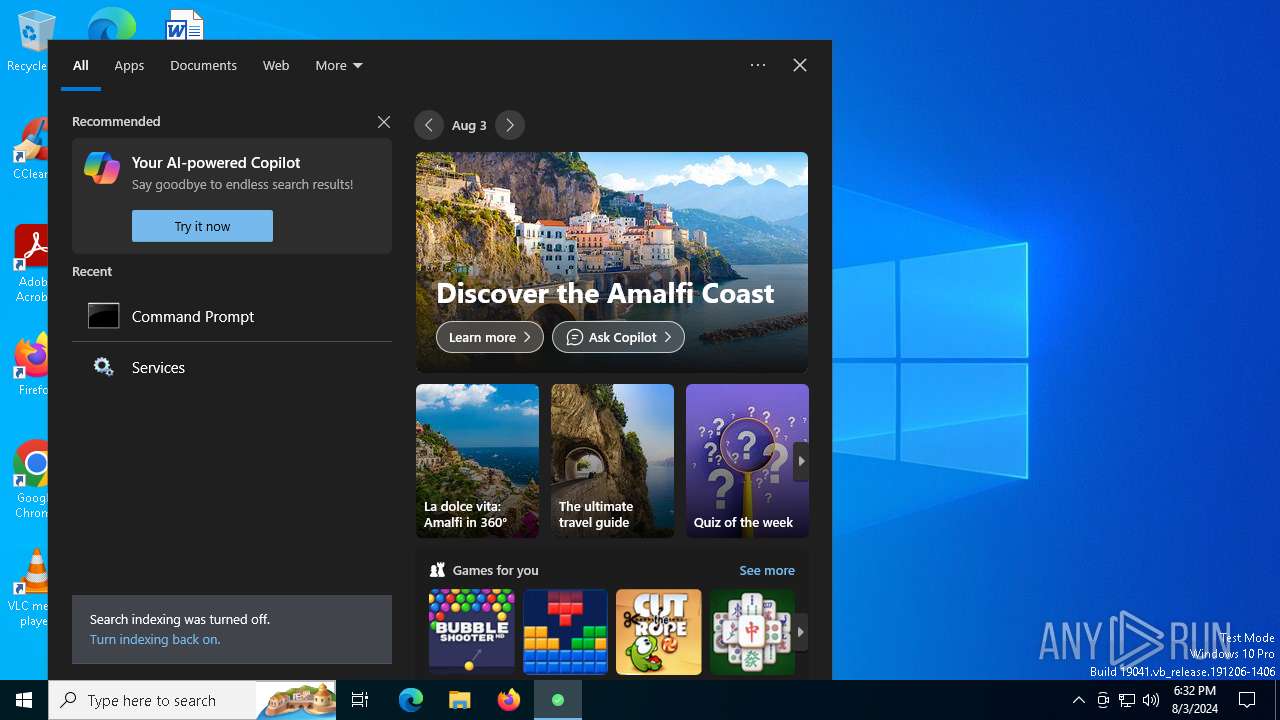Click the Games for you heading
This screenshot has width=1280, height=720.
(x=496, y=570)
